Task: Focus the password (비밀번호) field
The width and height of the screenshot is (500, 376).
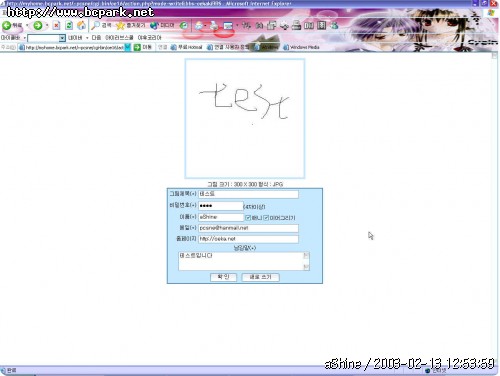Action: point(221,206)
